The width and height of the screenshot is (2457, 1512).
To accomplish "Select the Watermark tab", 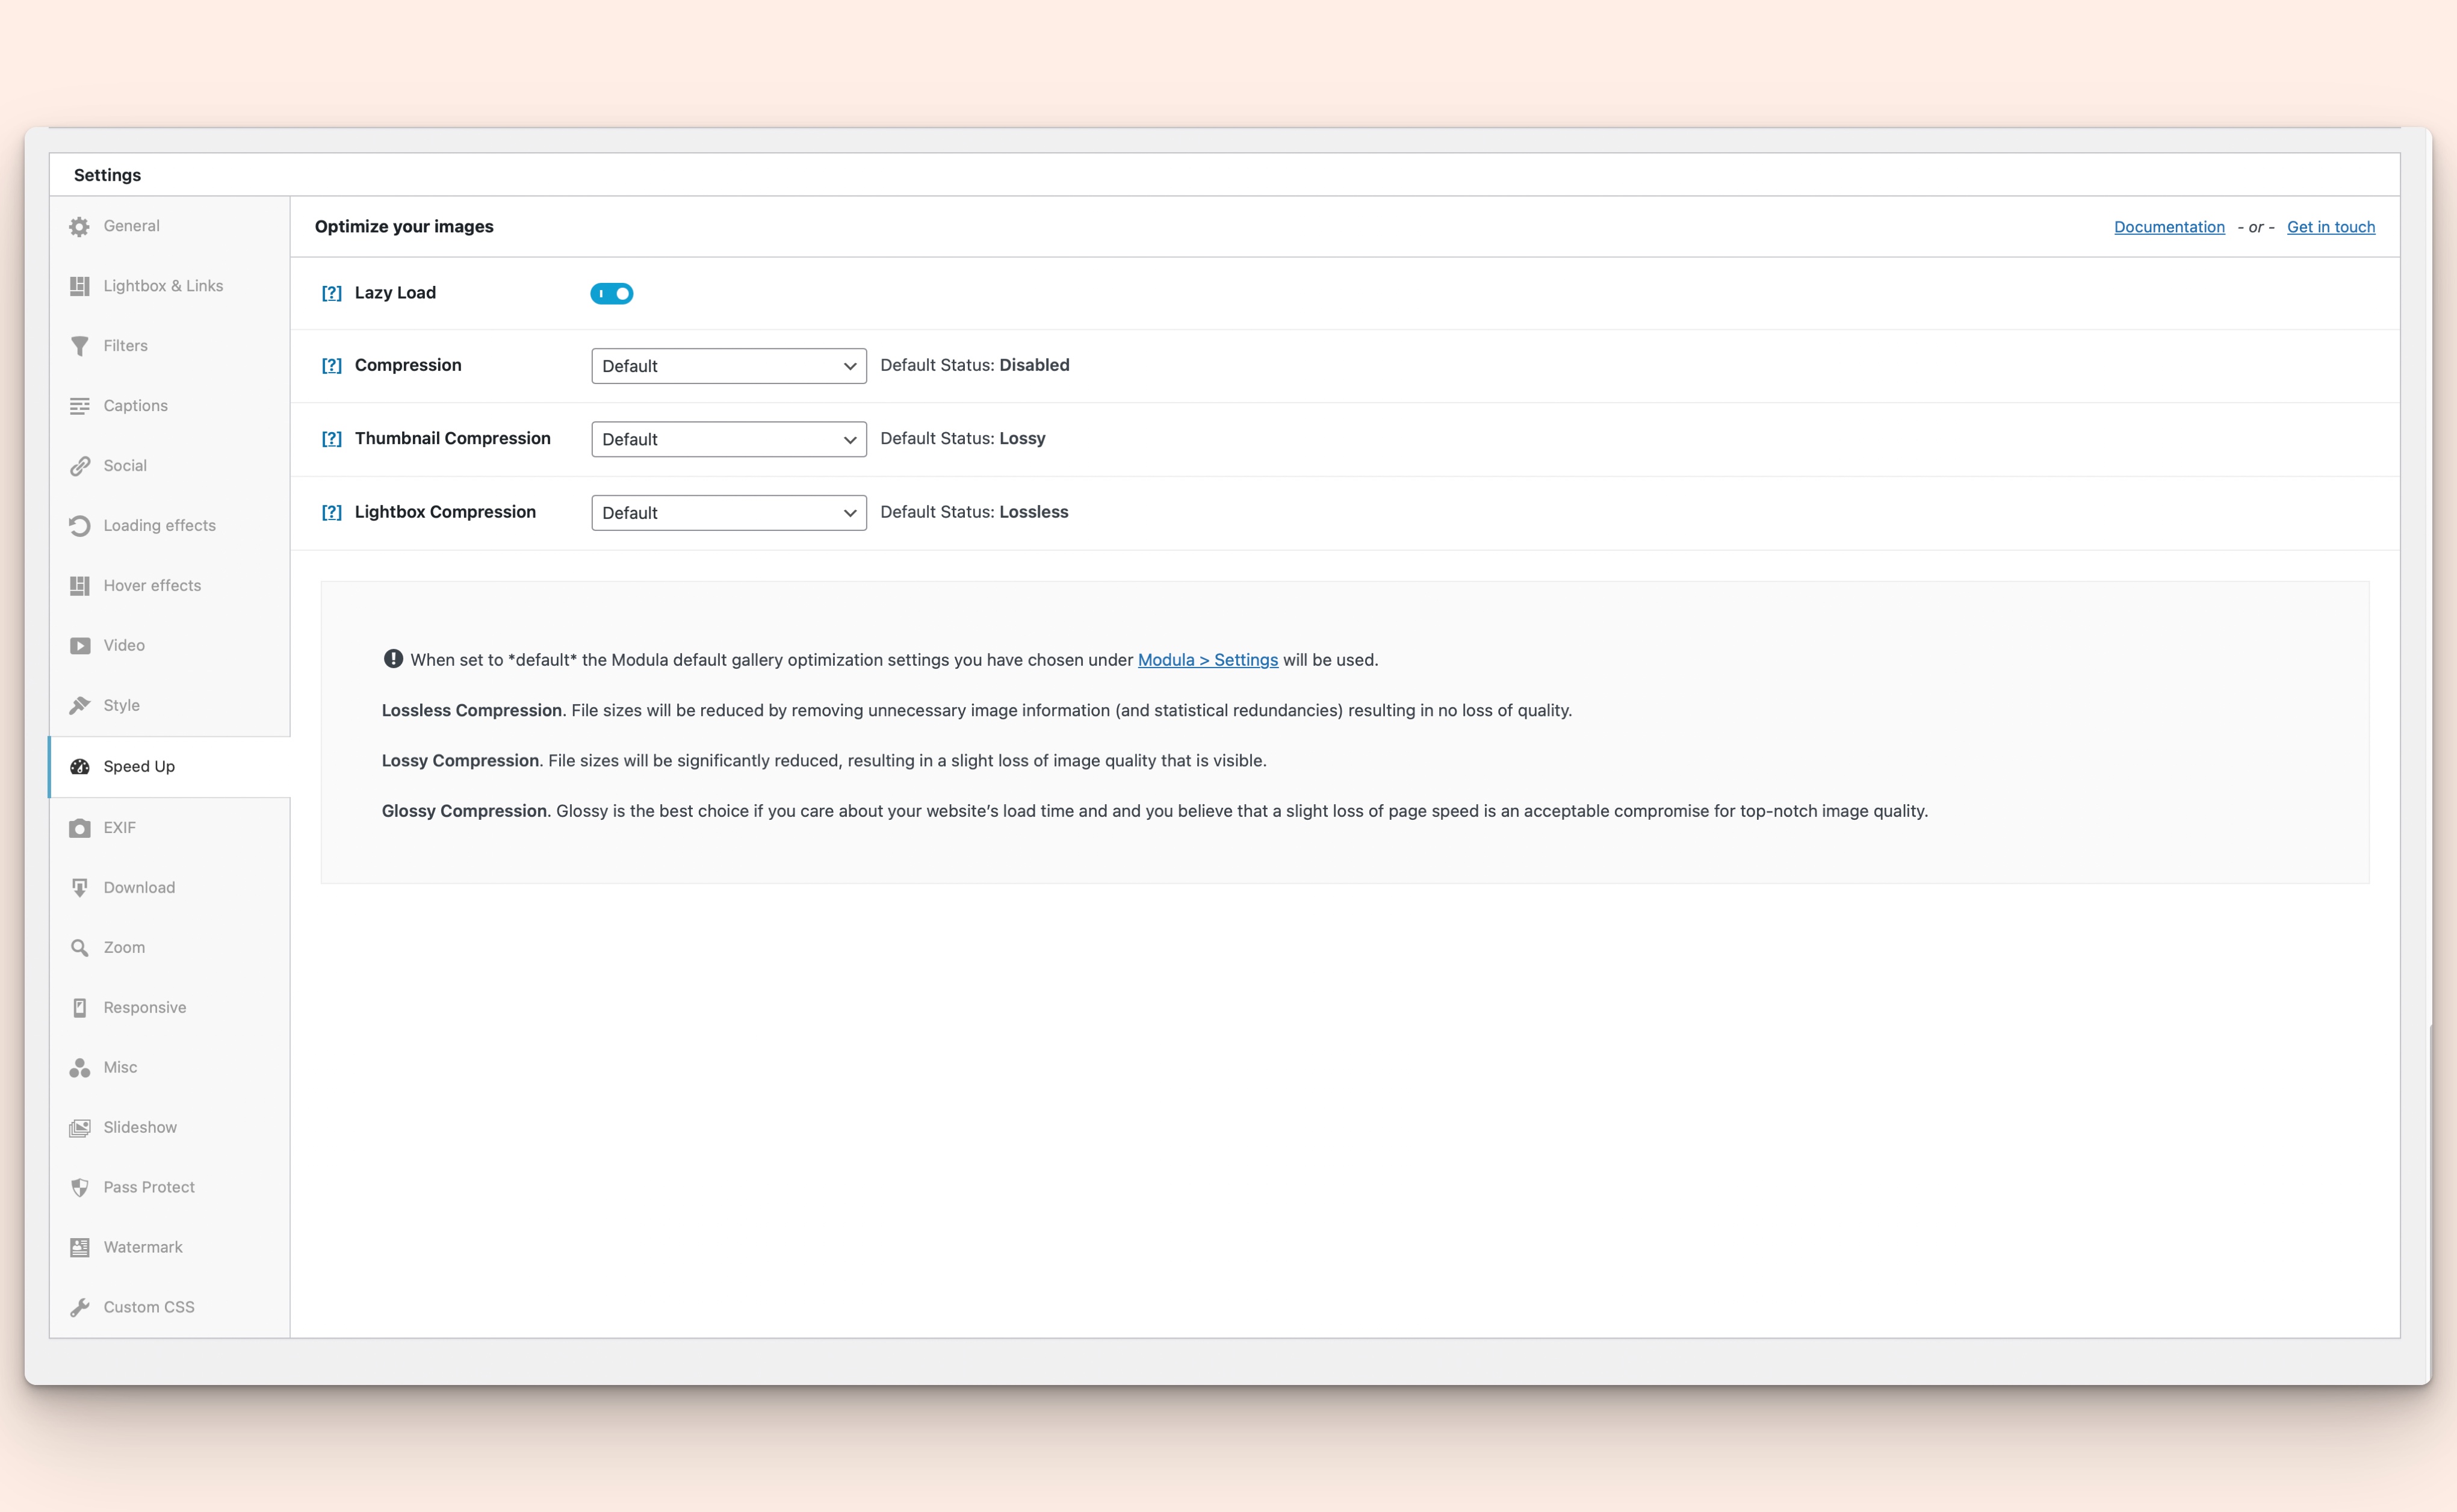I will (x=170, y=1248).
